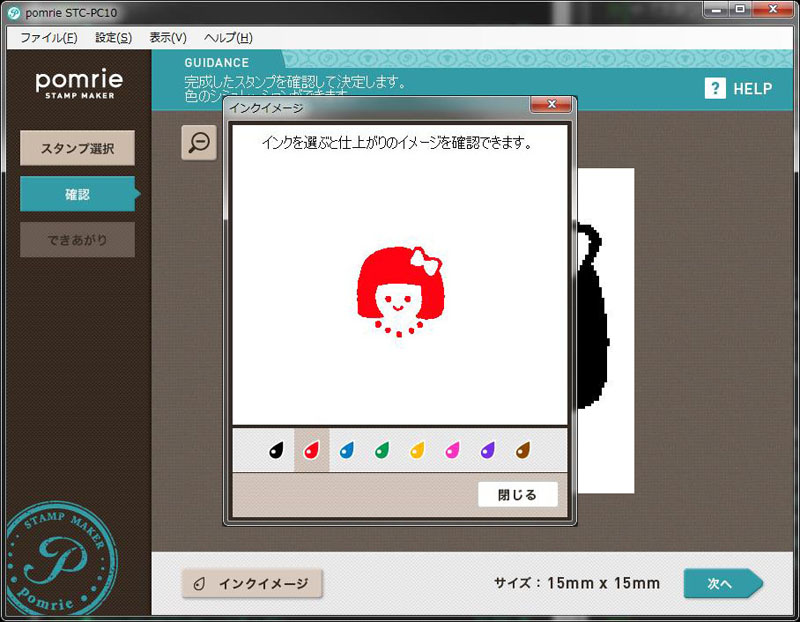
Task: Open the 表示 menu
Action: (163, 37)
